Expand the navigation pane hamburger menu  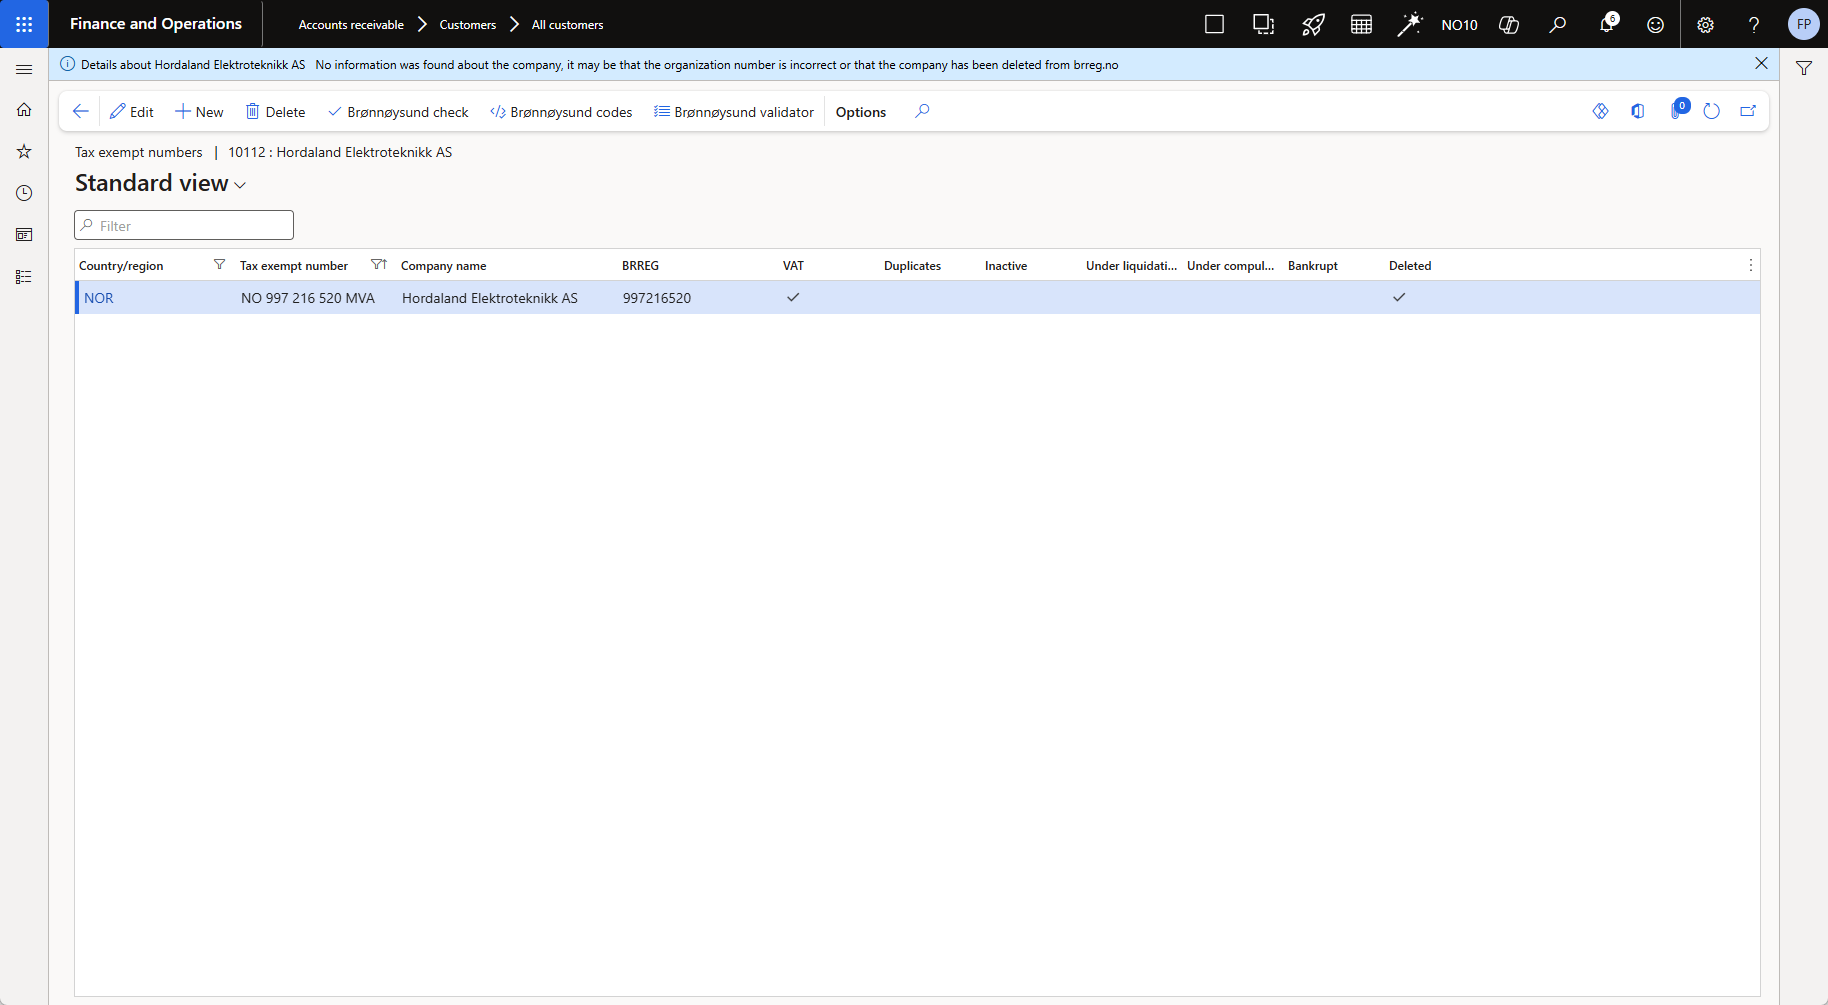[x=24, y=69]
